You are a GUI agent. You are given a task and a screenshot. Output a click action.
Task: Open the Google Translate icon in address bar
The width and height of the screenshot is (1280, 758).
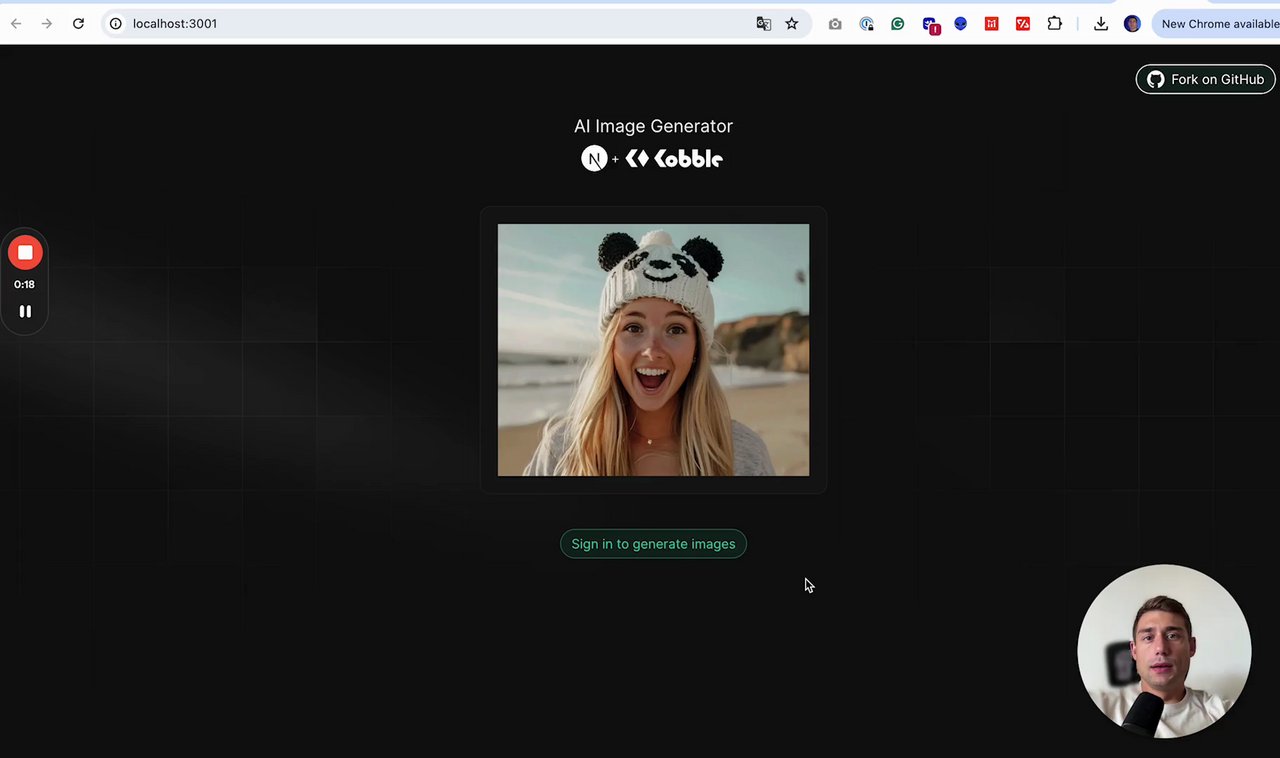(764, 24)
